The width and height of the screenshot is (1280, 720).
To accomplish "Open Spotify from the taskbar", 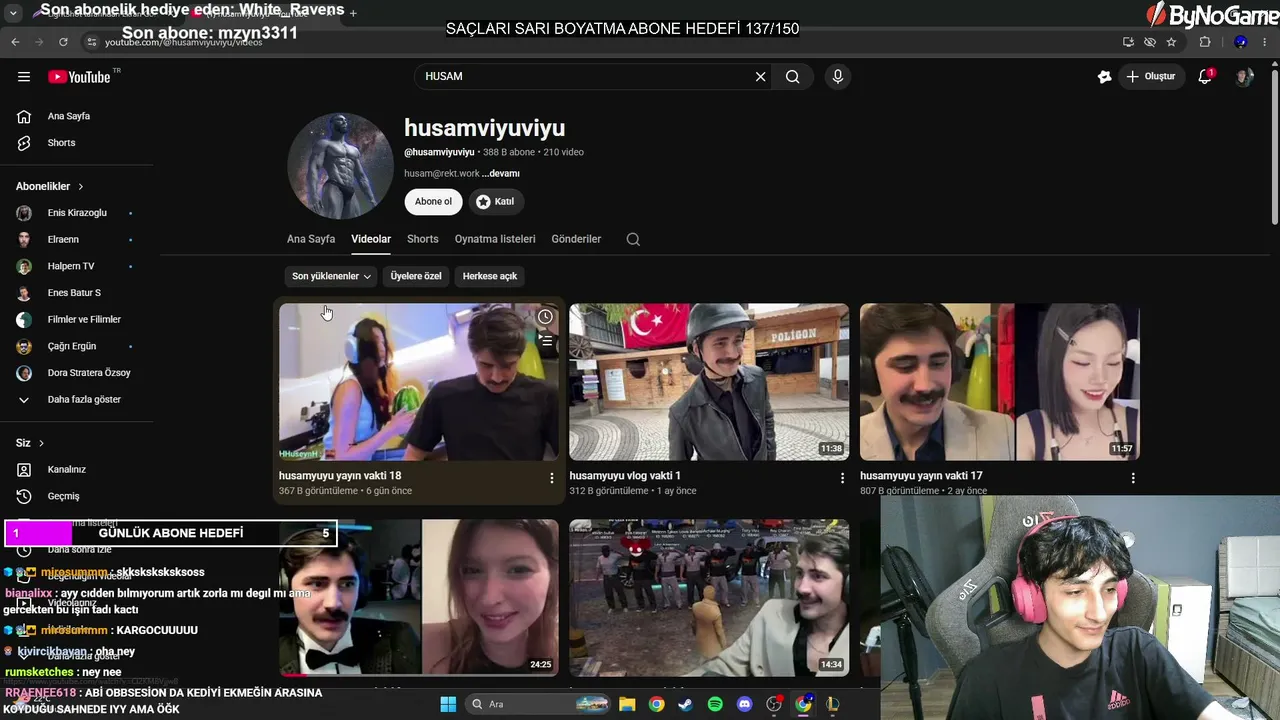I will (715, 704).
